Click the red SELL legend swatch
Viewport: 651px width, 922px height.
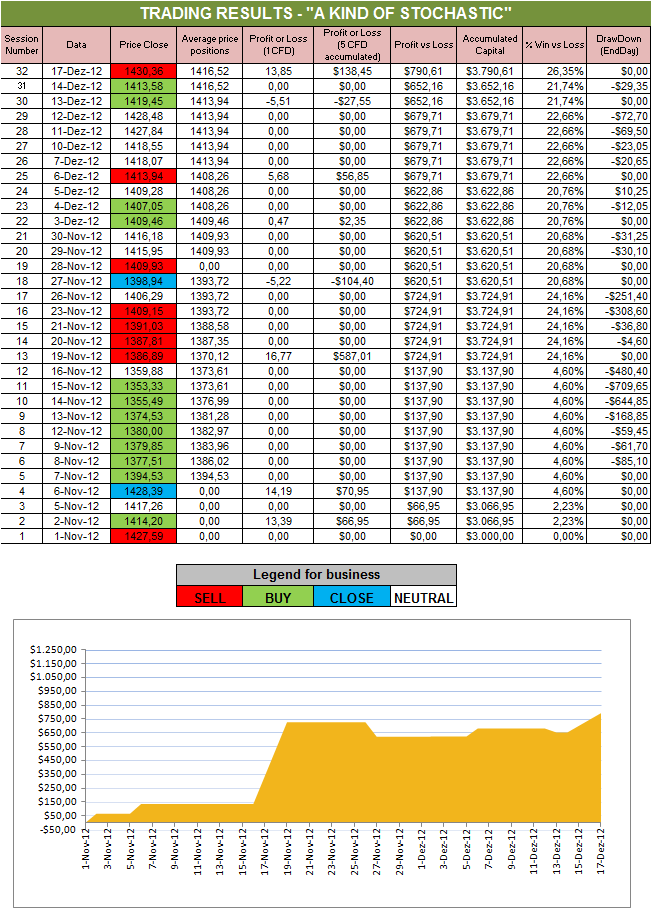tap(209, 597)
